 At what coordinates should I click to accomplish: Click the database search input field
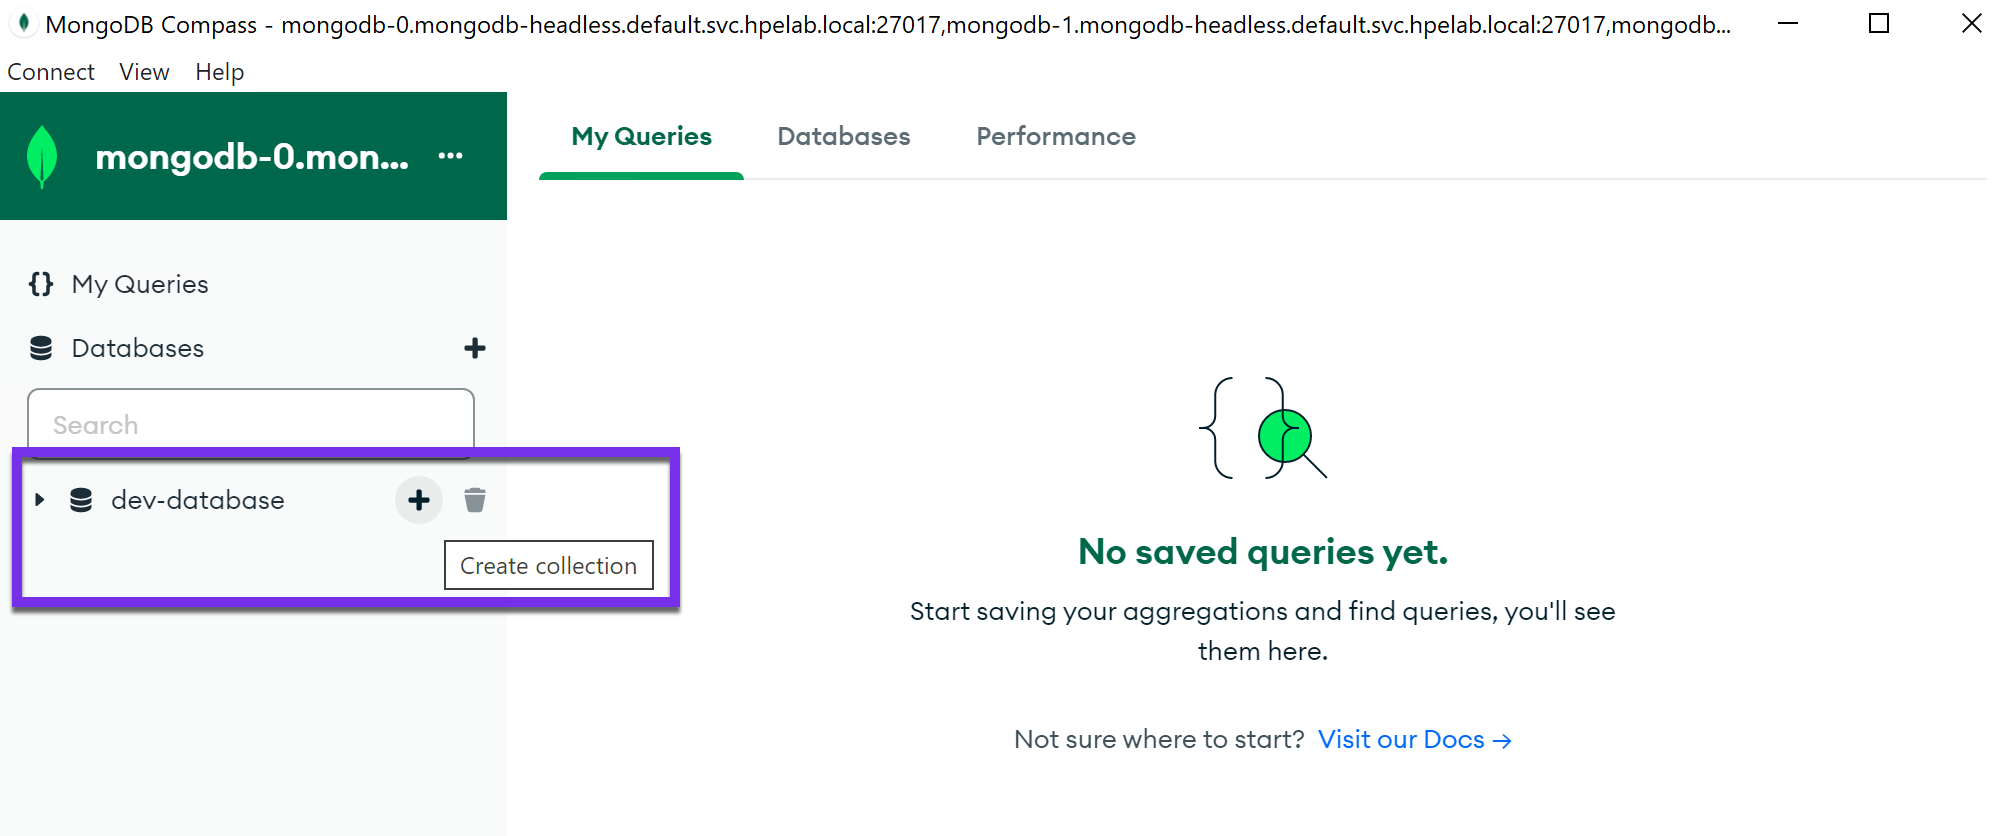(x=250, y=424)
